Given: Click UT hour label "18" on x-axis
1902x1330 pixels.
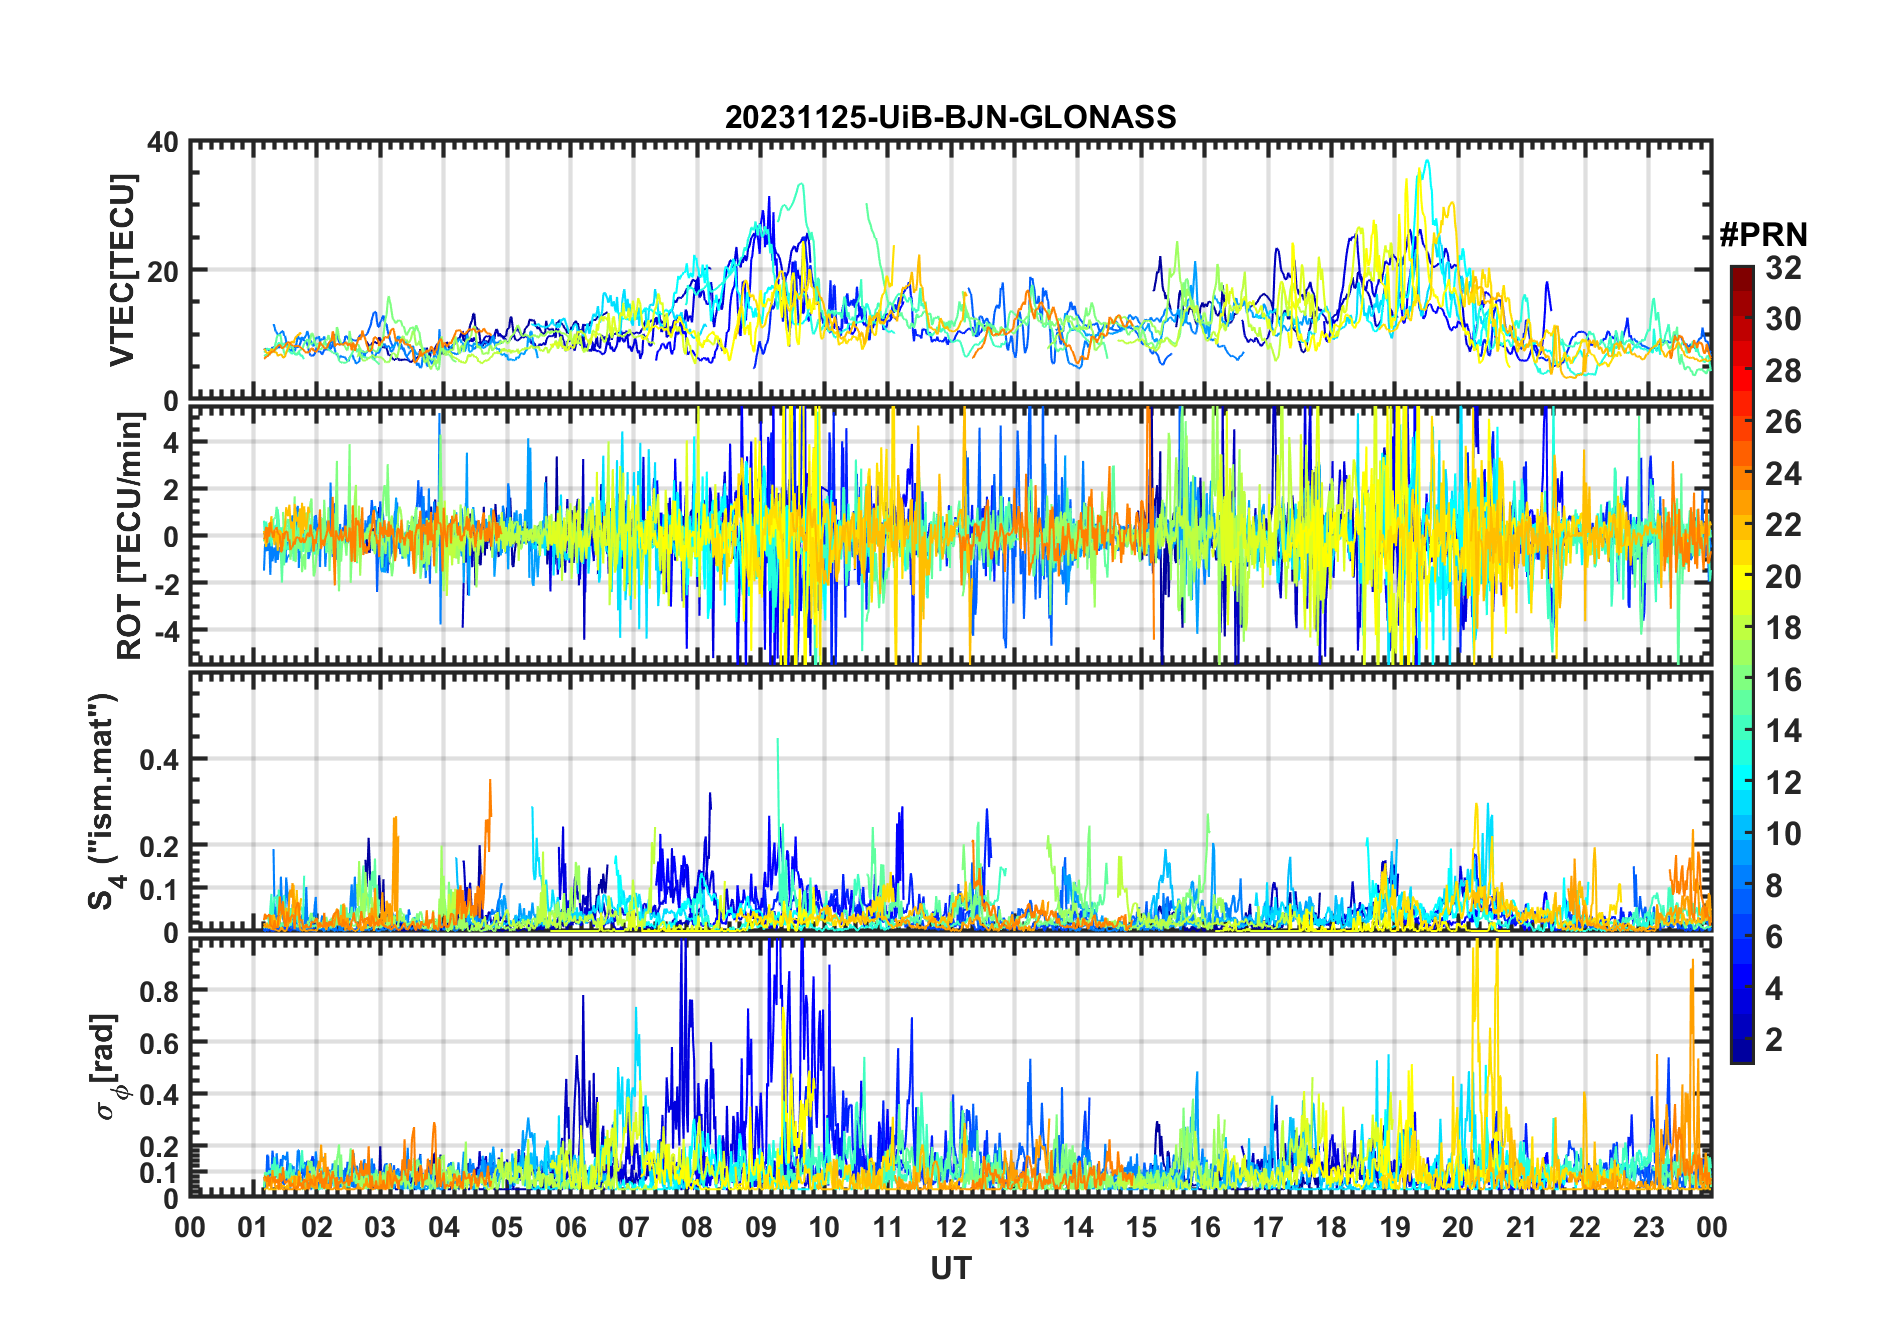Looking at the screenshot, I should click(1331, 1227).
